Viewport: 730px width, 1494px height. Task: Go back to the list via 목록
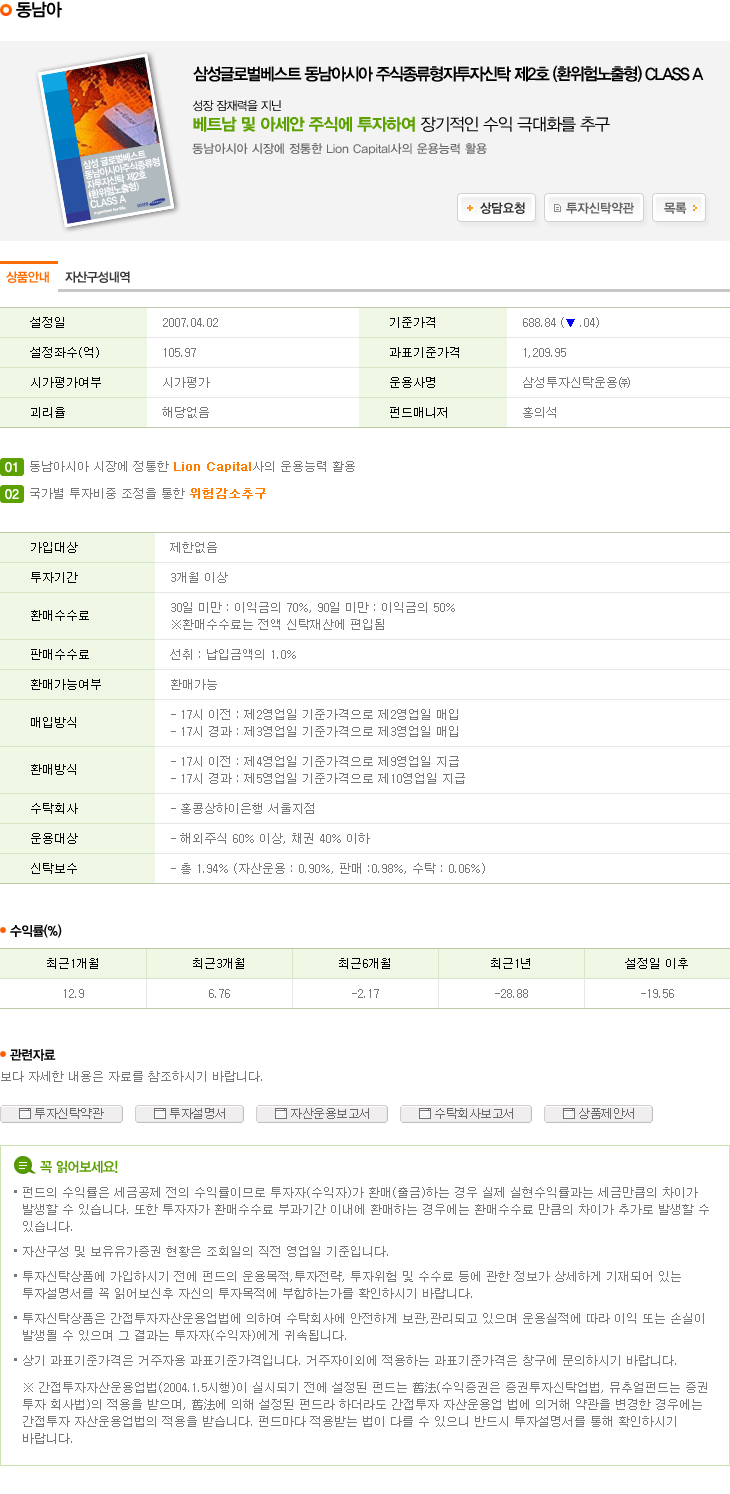[x=679, y=208]
